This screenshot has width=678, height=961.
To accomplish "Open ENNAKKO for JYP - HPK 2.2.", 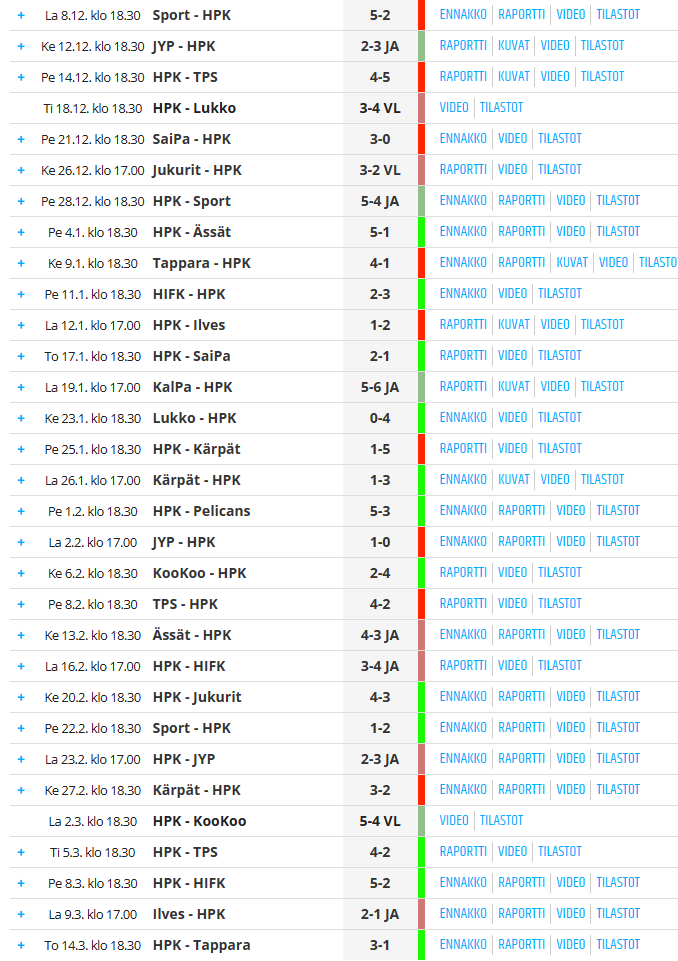I will [x=463, y=542].
